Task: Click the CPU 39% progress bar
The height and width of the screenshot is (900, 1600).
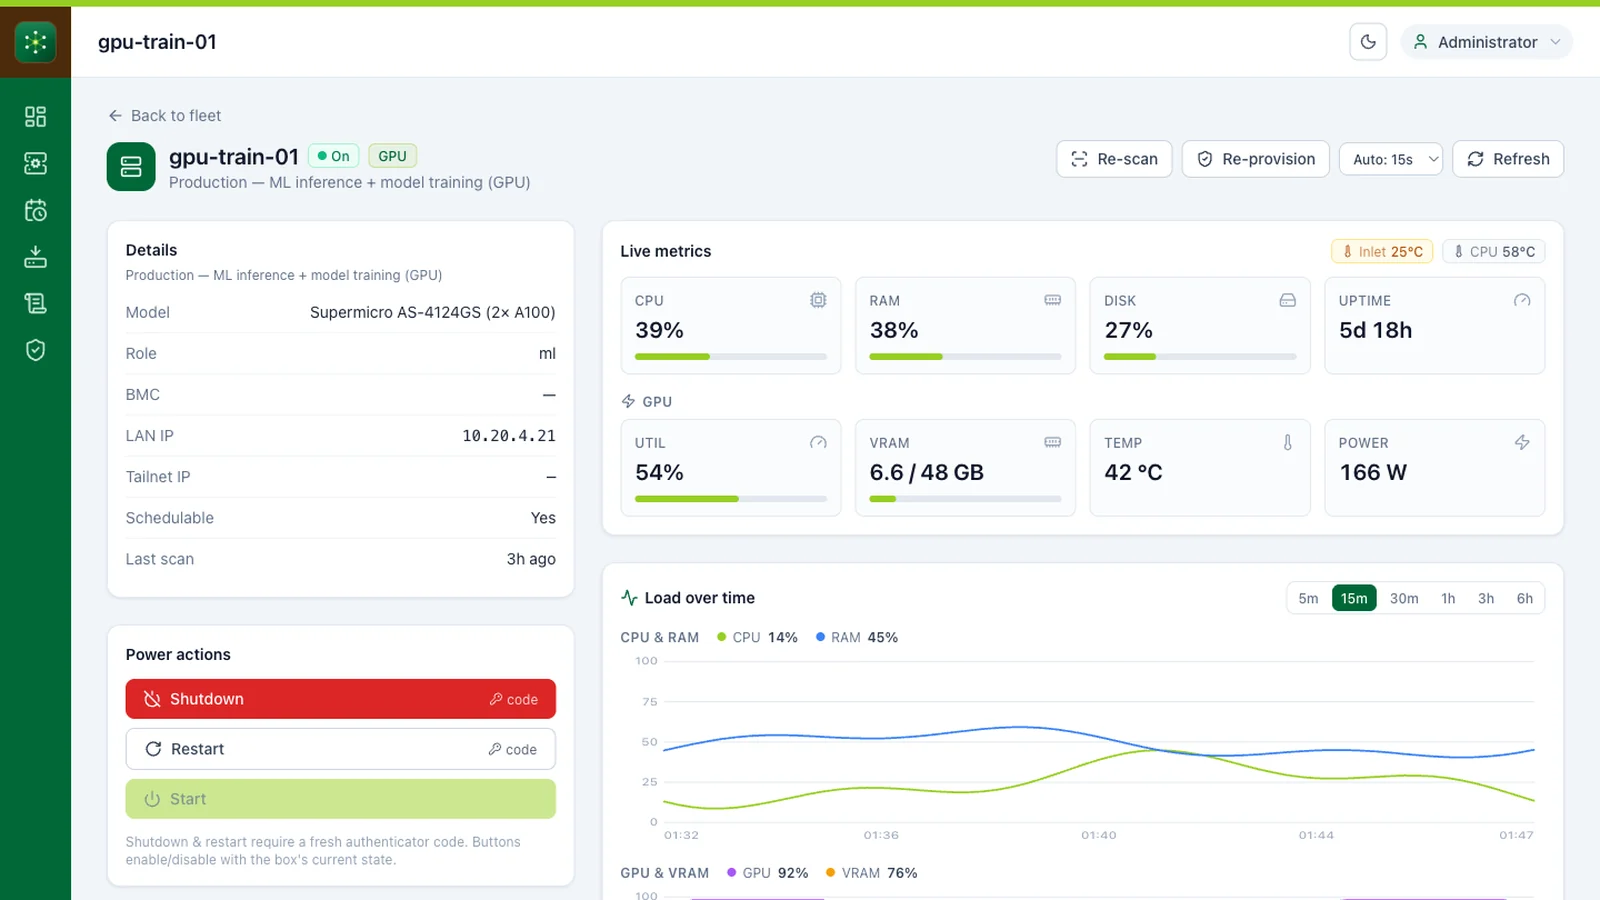Action: pyautogui.click(x=731, y=356)
